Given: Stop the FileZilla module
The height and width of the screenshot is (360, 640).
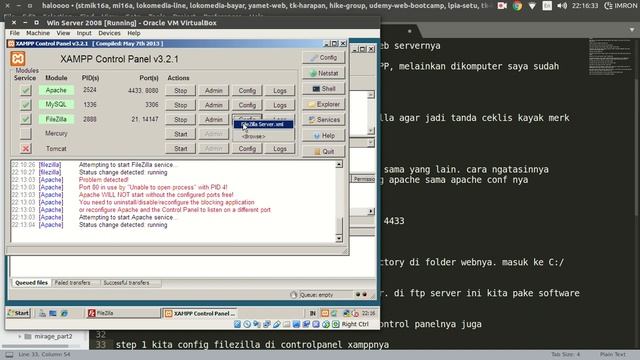Looking at the screenshot, I should coord(180,120).
